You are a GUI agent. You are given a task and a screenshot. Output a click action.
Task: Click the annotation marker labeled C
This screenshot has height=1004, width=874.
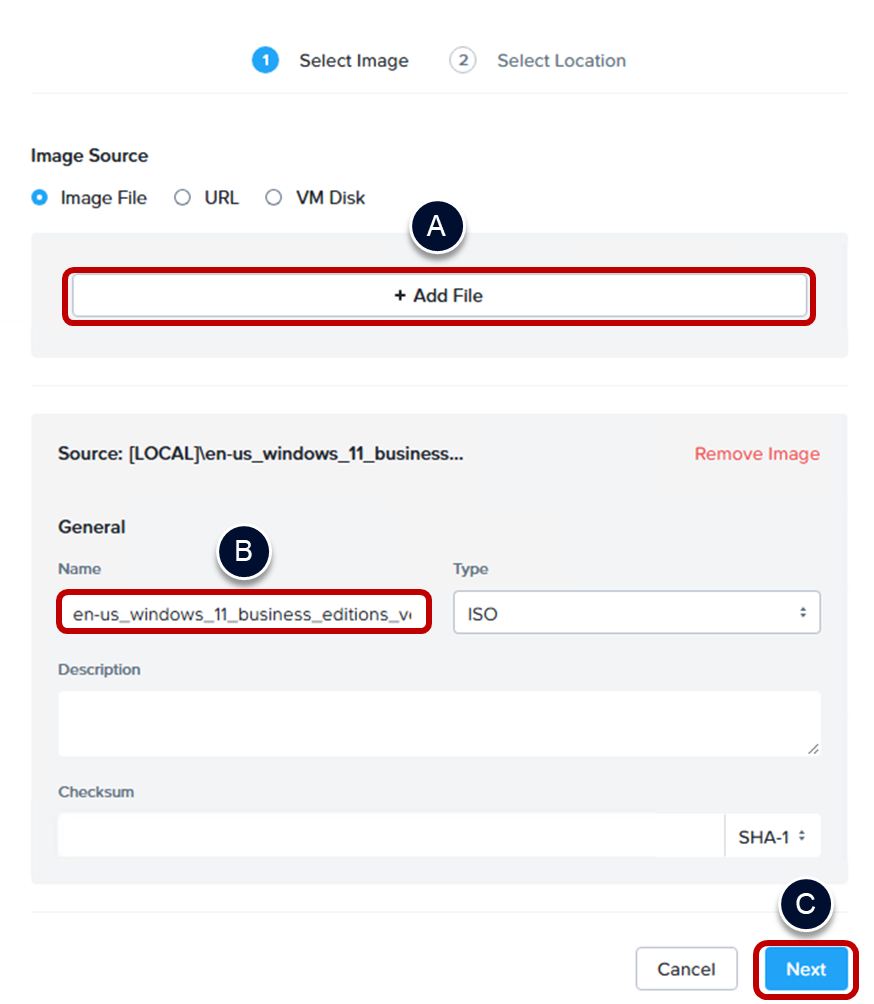click(805, 904)
